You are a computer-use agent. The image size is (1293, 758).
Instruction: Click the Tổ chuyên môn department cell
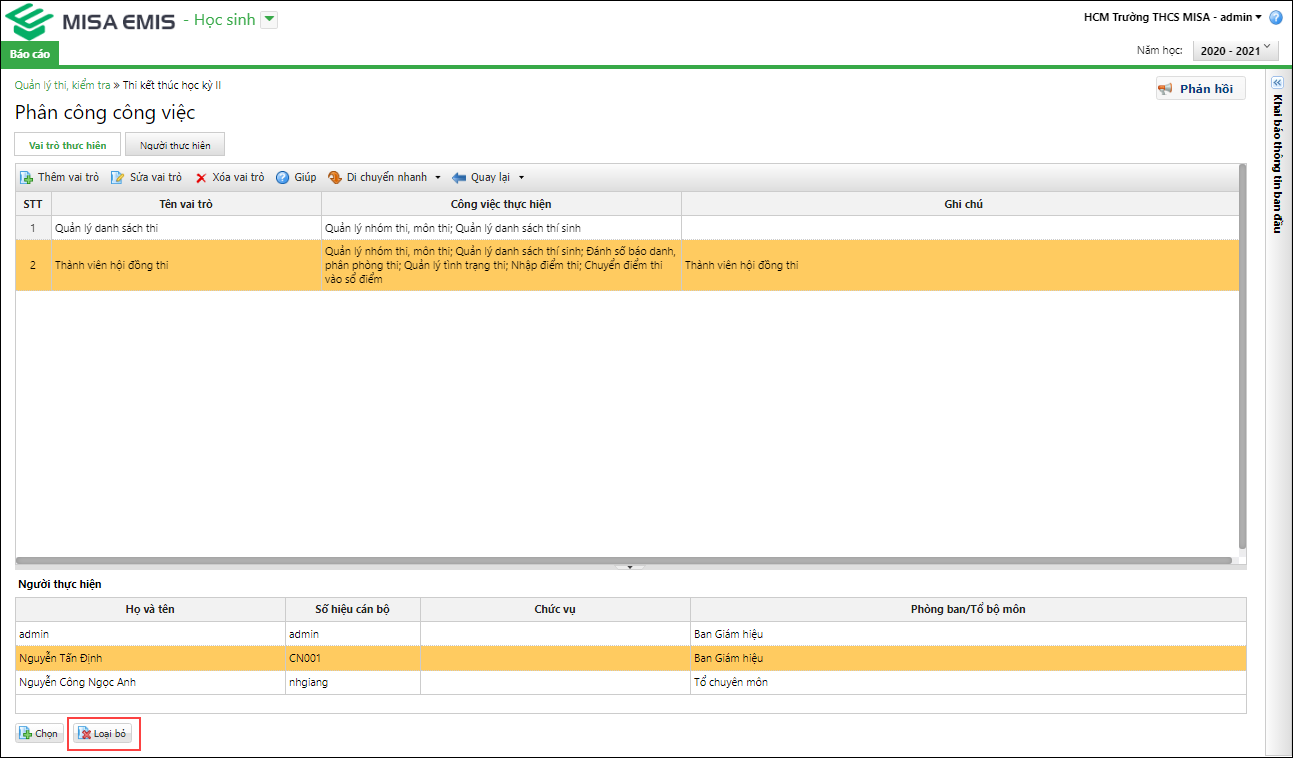[x=968, y=682]
